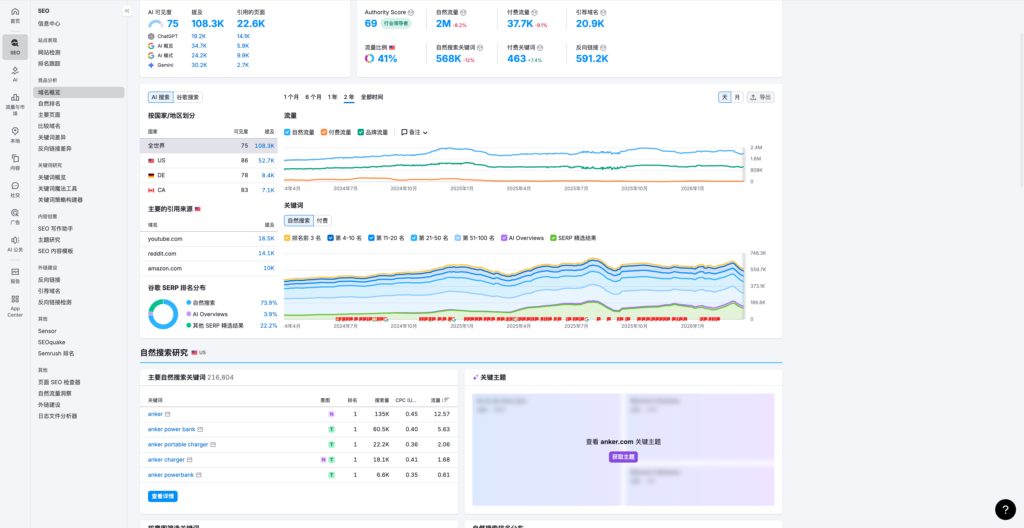The image size is (1024, 528).
Task: Click the youtube.com citation source row
Action: tap(211, 239)
